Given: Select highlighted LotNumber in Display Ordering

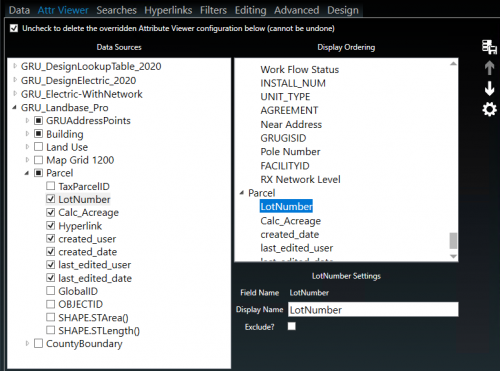Looking at the screenshot, I should (286, 206).
